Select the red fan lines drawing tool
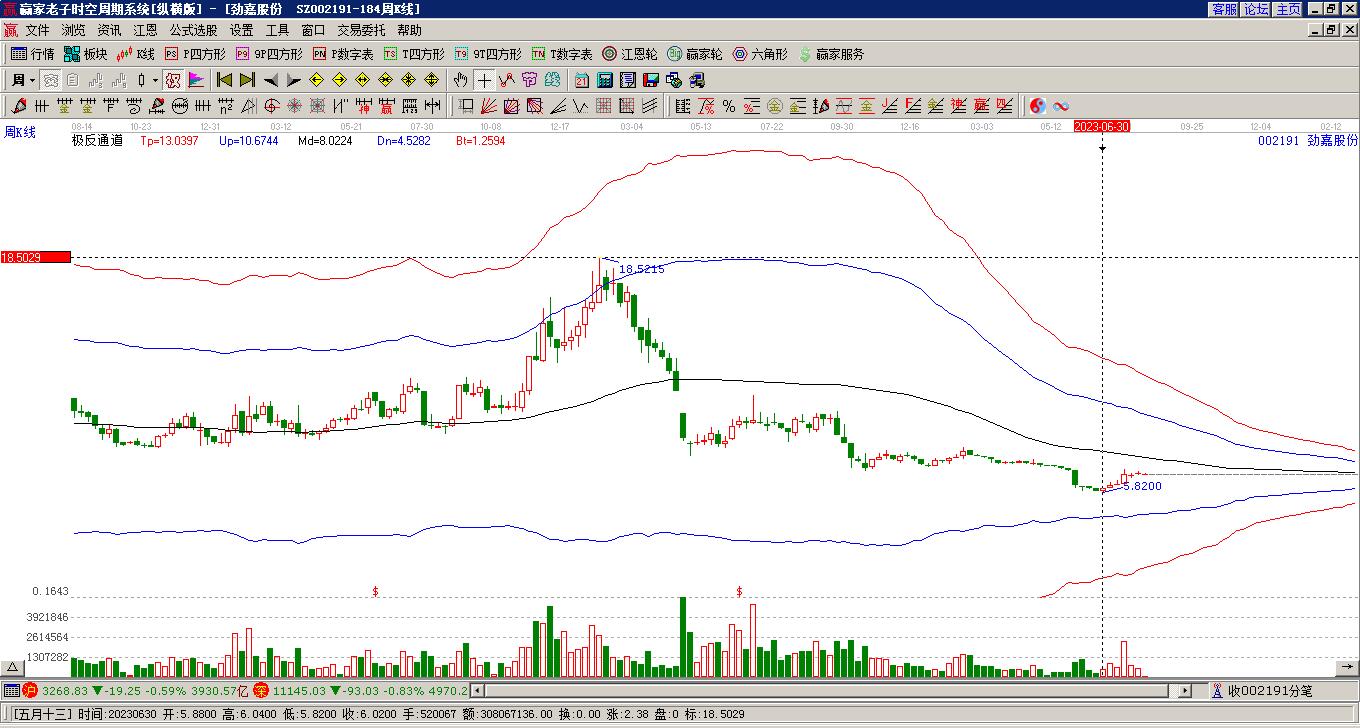The height and width of the screenshot is (728, 1360). click(489, 106)
